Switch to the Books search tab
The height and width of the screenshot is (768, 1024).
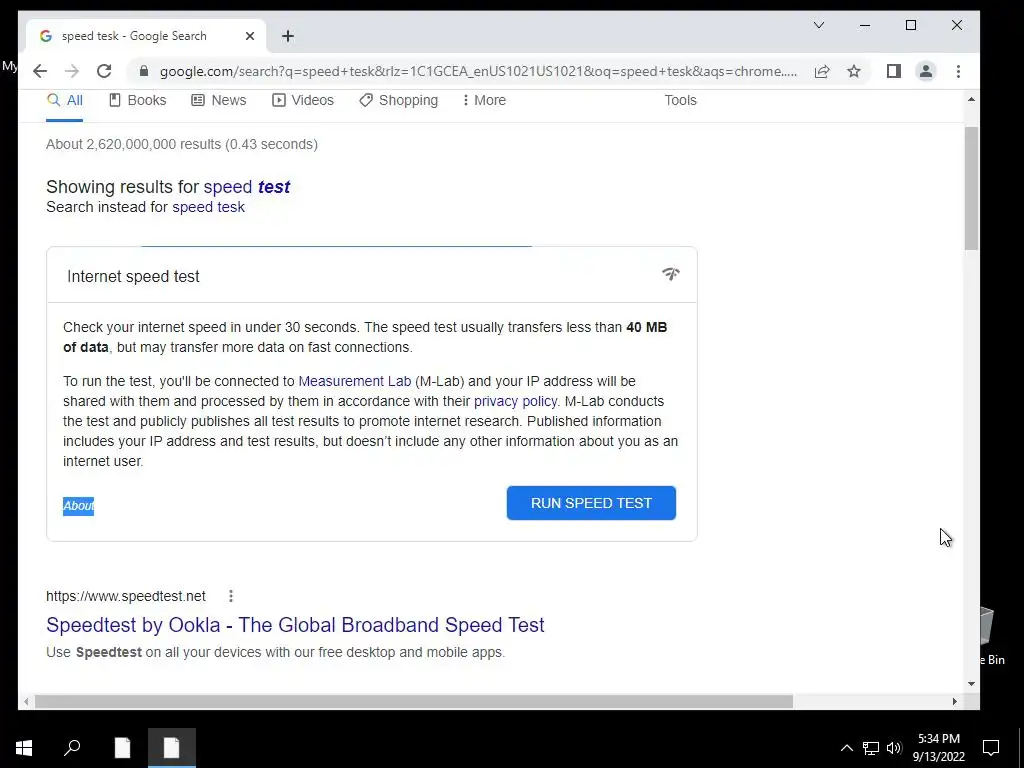click(x=137, y=100)
